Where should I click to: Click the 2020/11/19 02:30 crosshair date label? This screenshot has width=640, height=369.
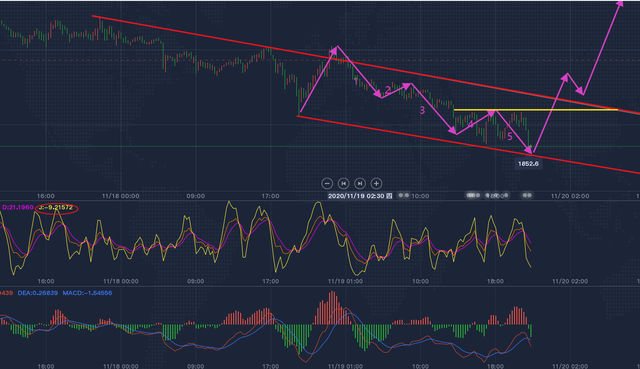pyautogui.click(x=360, y=196)
